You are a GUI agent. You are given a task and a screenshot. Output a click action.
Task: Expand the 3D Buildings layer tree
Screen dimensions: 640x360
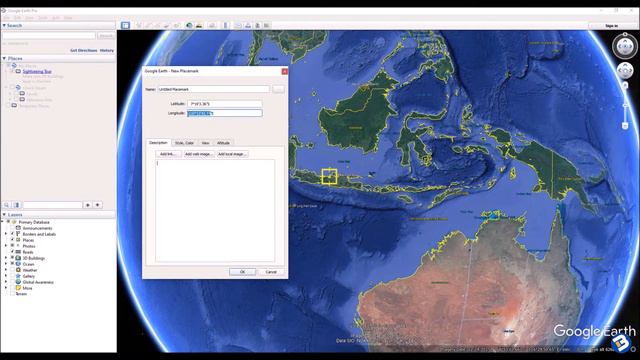tap(6, 258)
